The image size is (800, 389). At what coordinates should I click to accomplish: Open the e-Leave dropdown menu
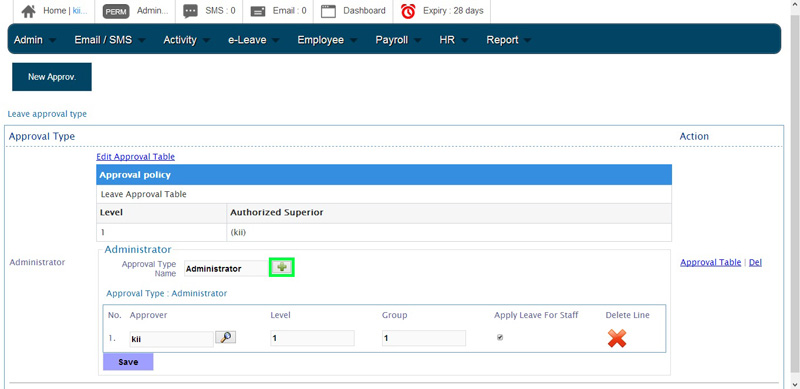tap(254, 40)
